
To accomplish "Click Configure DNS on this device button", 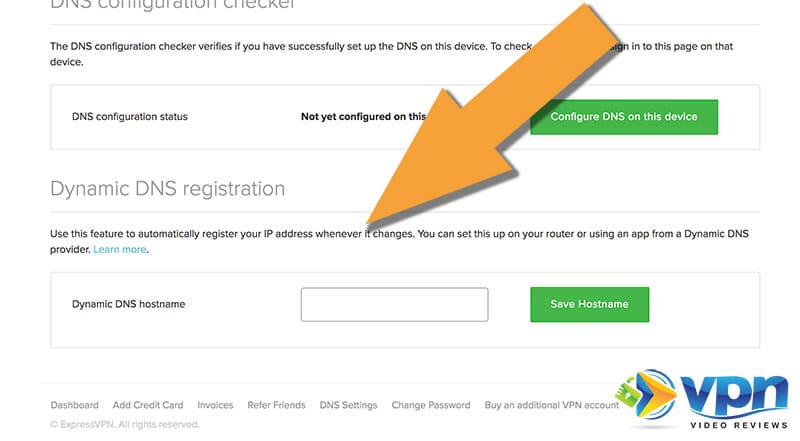I will click(623, 117).
